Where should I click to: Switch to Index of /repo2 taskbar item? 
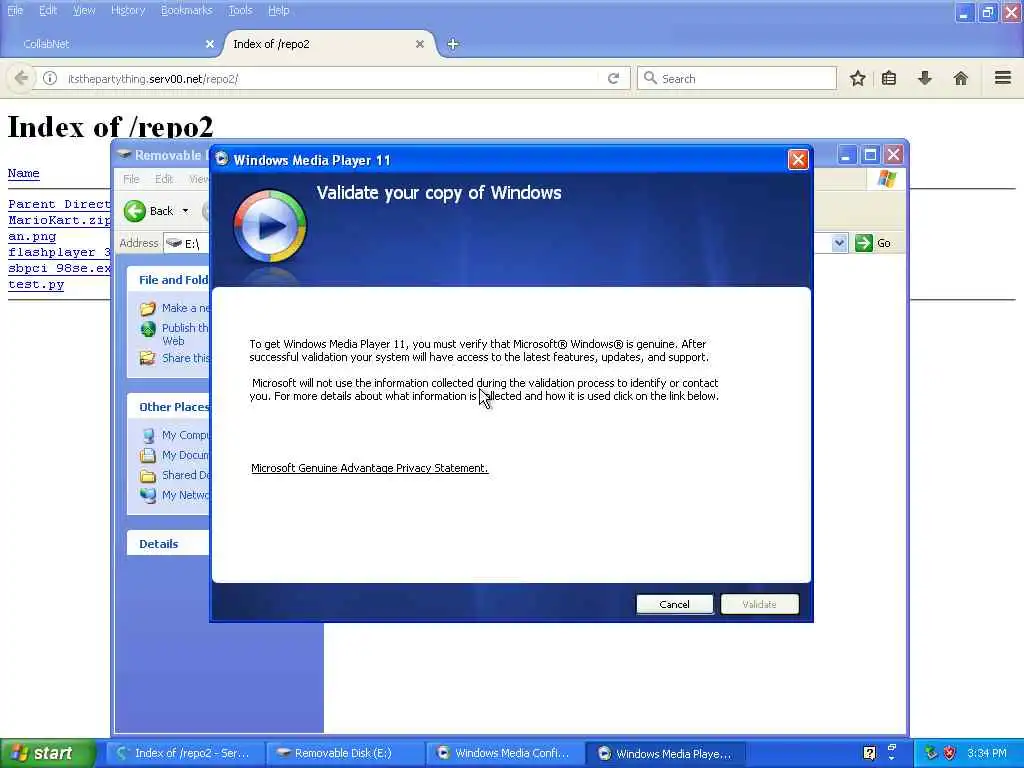186,753
